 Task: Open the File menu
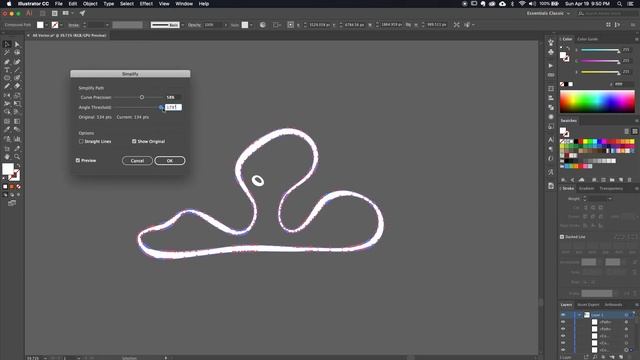coord(59,4)
